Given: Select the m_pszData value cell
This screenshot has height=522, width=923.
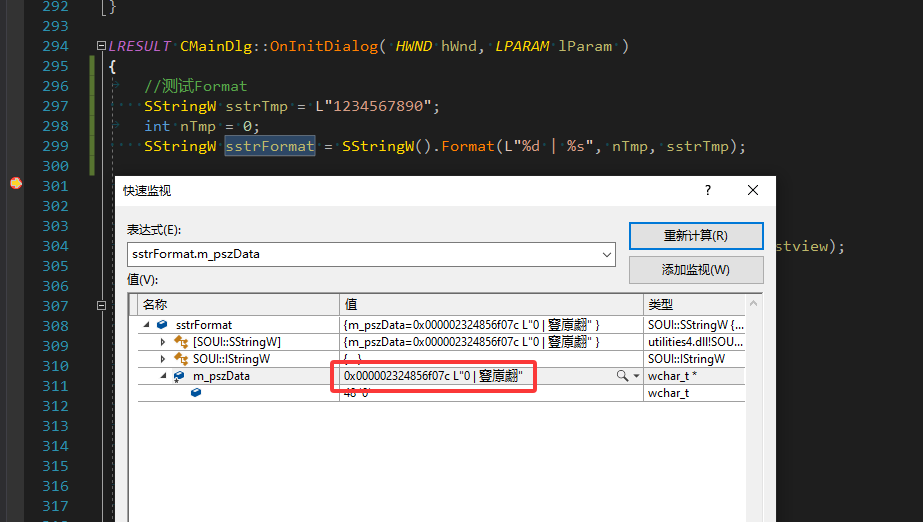Looking at the screenshot, I should click(492, 376).
